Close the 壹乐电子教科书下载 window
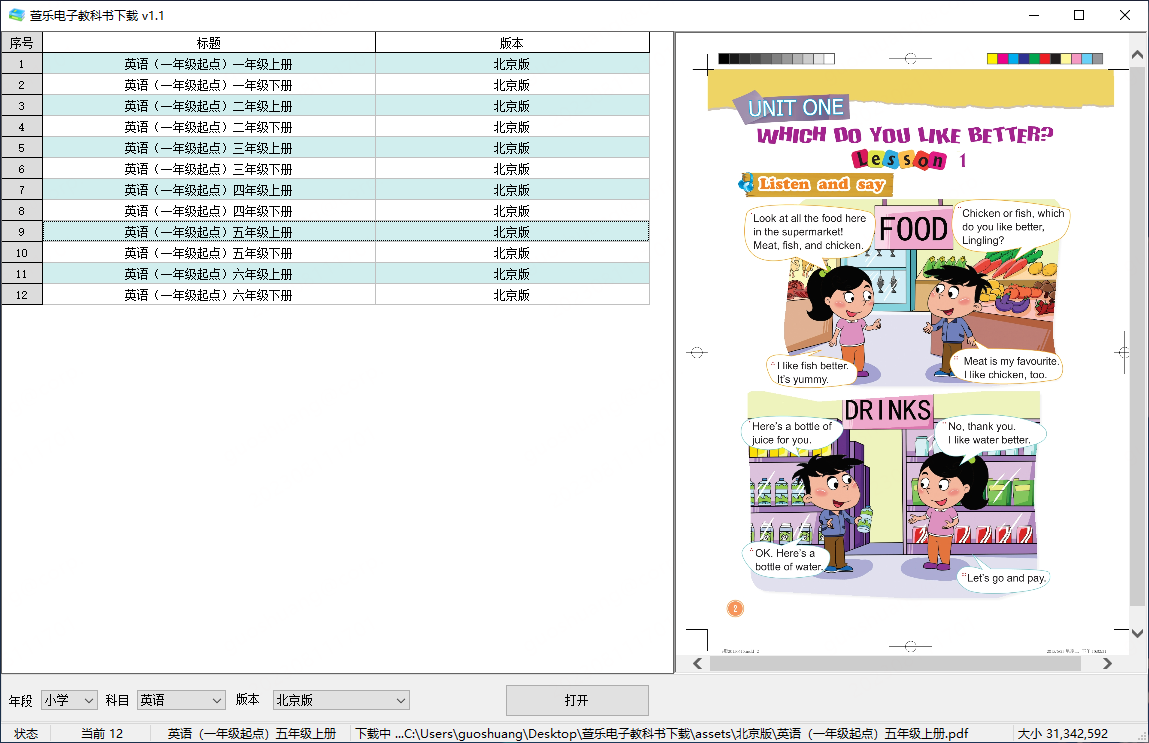The width and height of the screenshot is (1149, 743). [x=1125, y=15]
